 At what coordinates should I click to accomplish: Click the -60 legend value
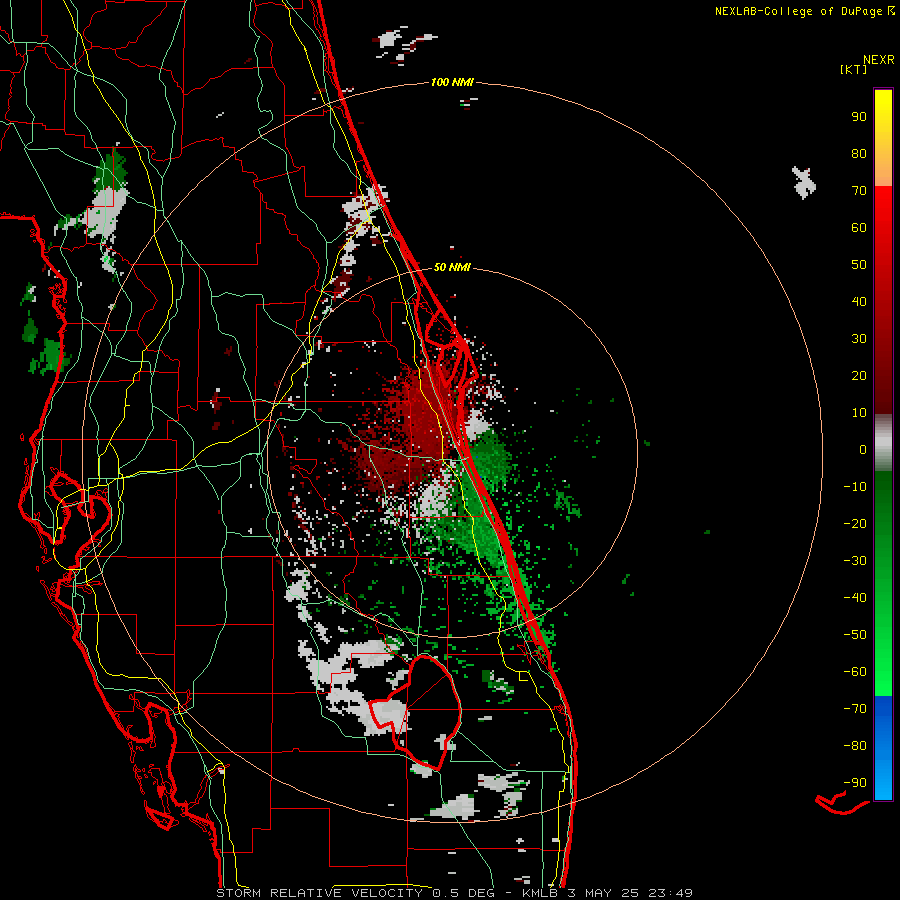point(855,672)
